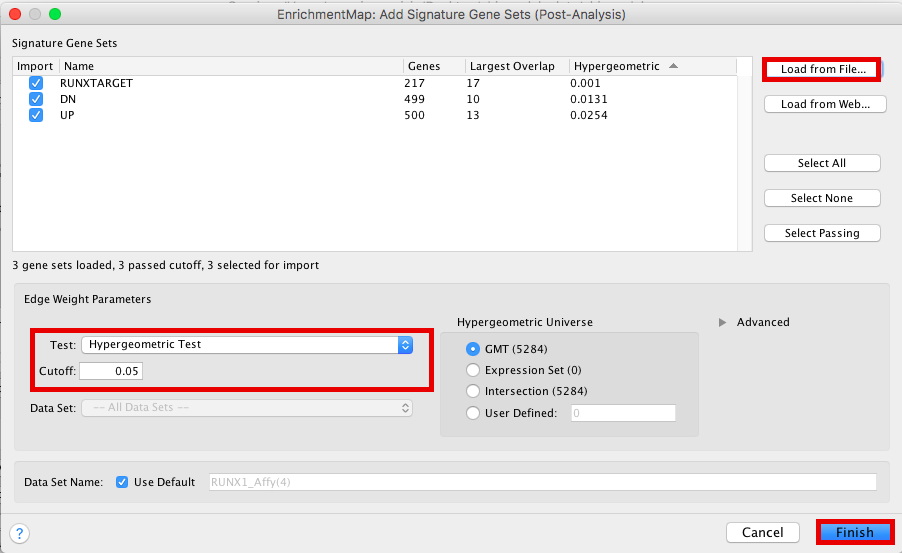Click the Cutoff value field

point(111,371)
